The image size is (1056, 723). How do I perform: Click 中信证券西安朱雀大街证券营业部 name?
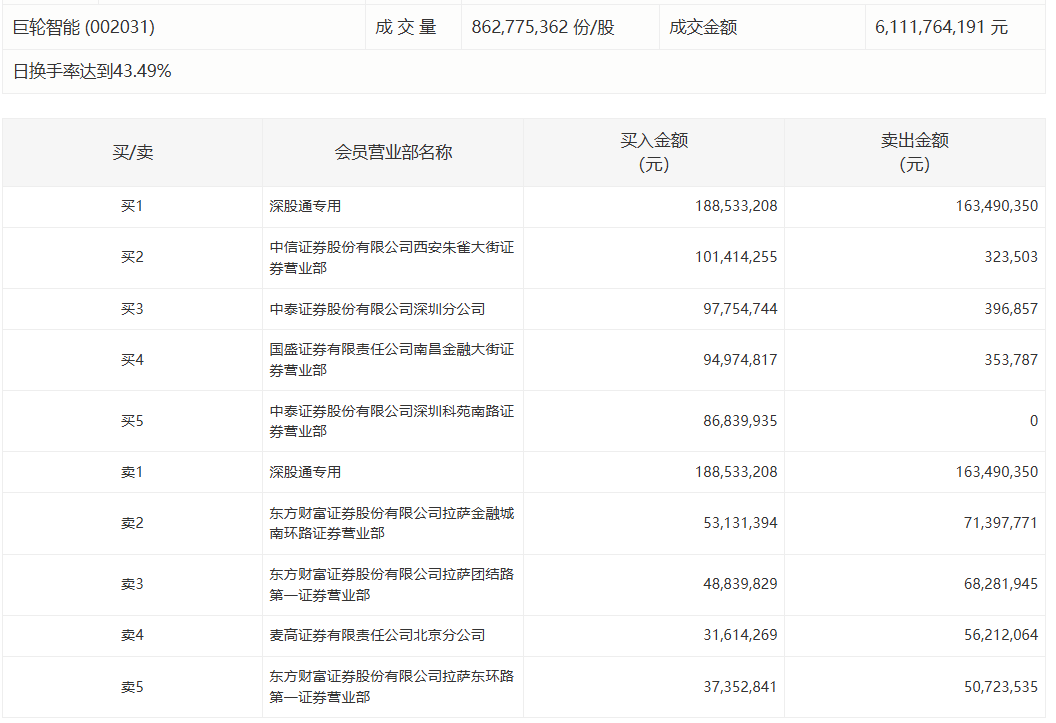pyautogui.click(x=392, y=257)
